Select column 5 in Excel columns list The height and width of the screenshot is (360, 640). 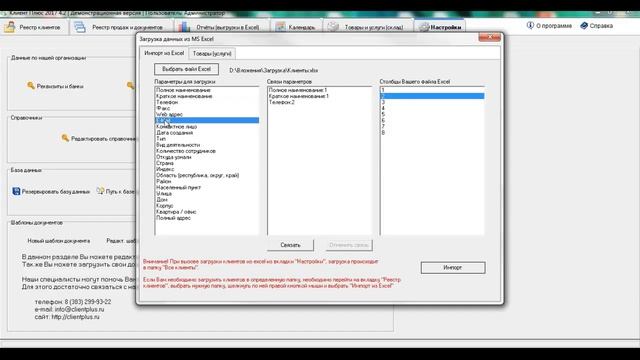click(x=432, y=114)
